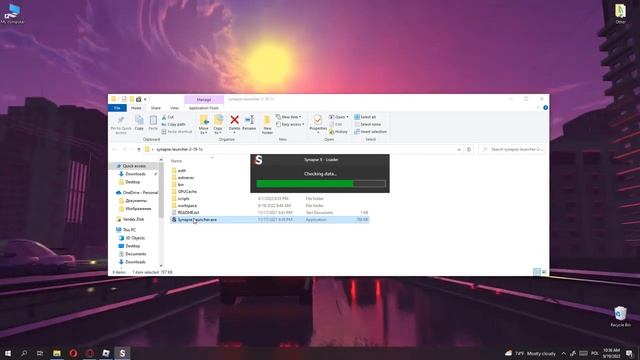Viewport: 640px width, 360px height.
Task: Switch to details view layout
Action: pyautogui.click(x=537, y=272)
